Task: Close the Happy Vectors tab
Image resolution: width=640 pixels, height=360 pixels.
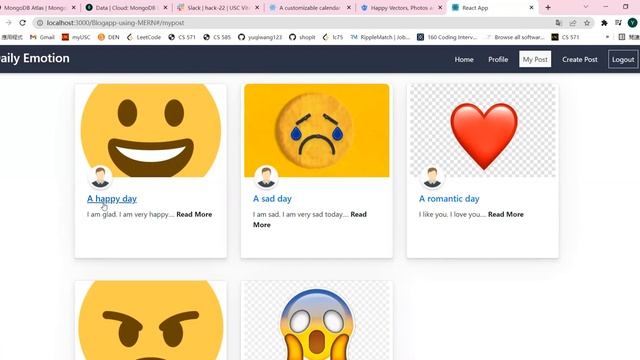Action: coord(440,7)
